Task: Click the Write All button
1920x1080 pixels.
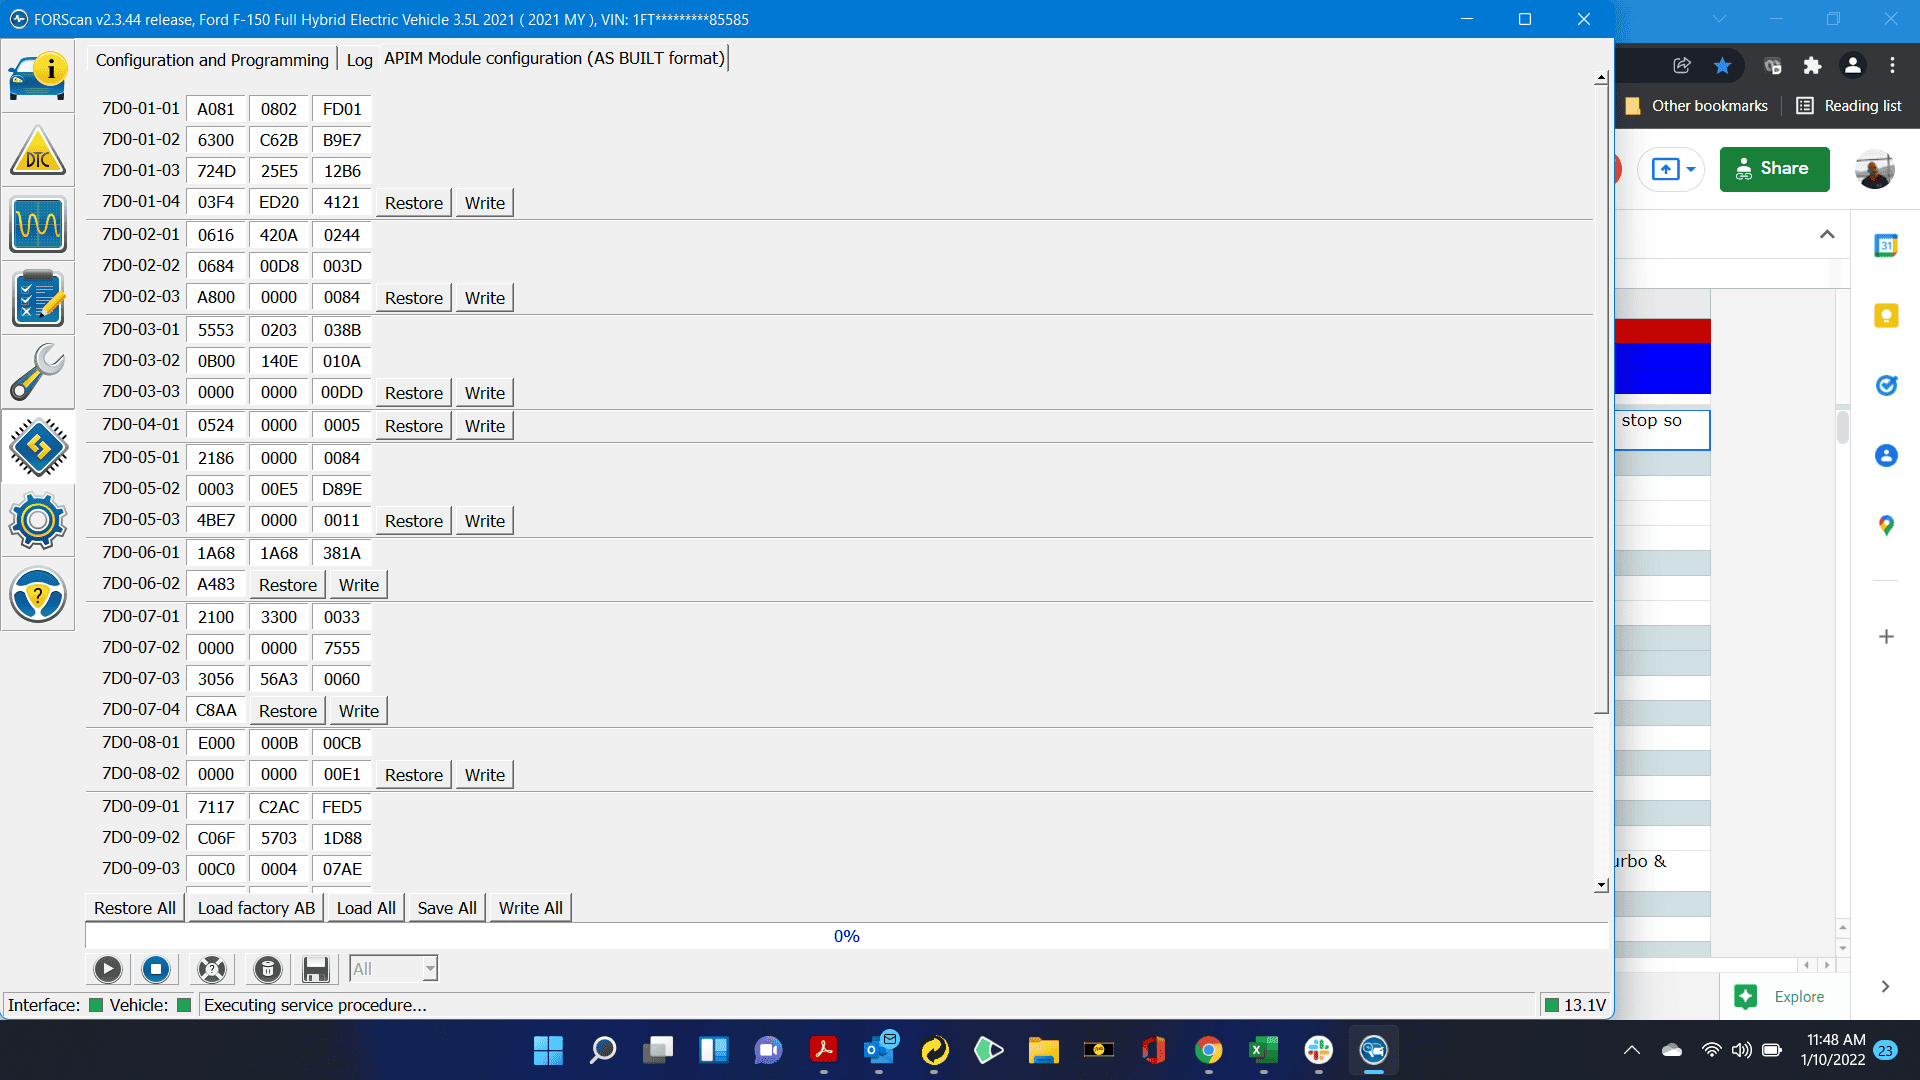Action: tap(530, 908)
